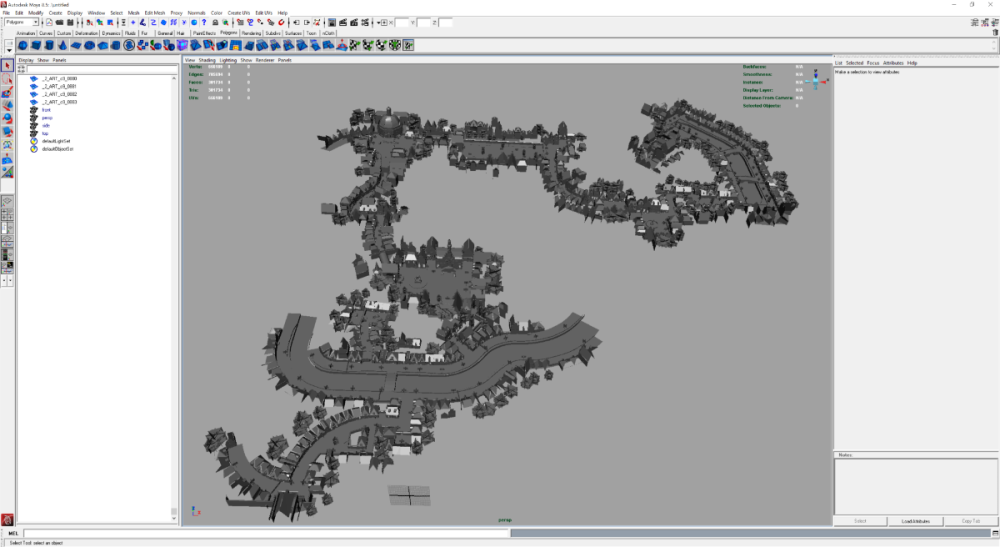Switch to the Rendering shelf tab
This screenshot has width=1000, height=547.
[251, 33]
